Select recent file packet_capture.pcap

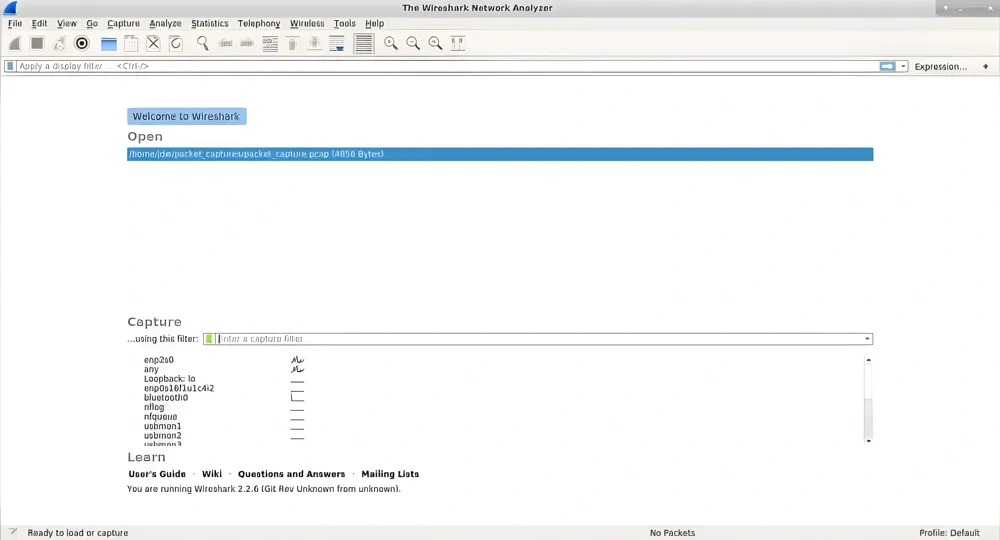pyautogui.click(x=500, y=154)
